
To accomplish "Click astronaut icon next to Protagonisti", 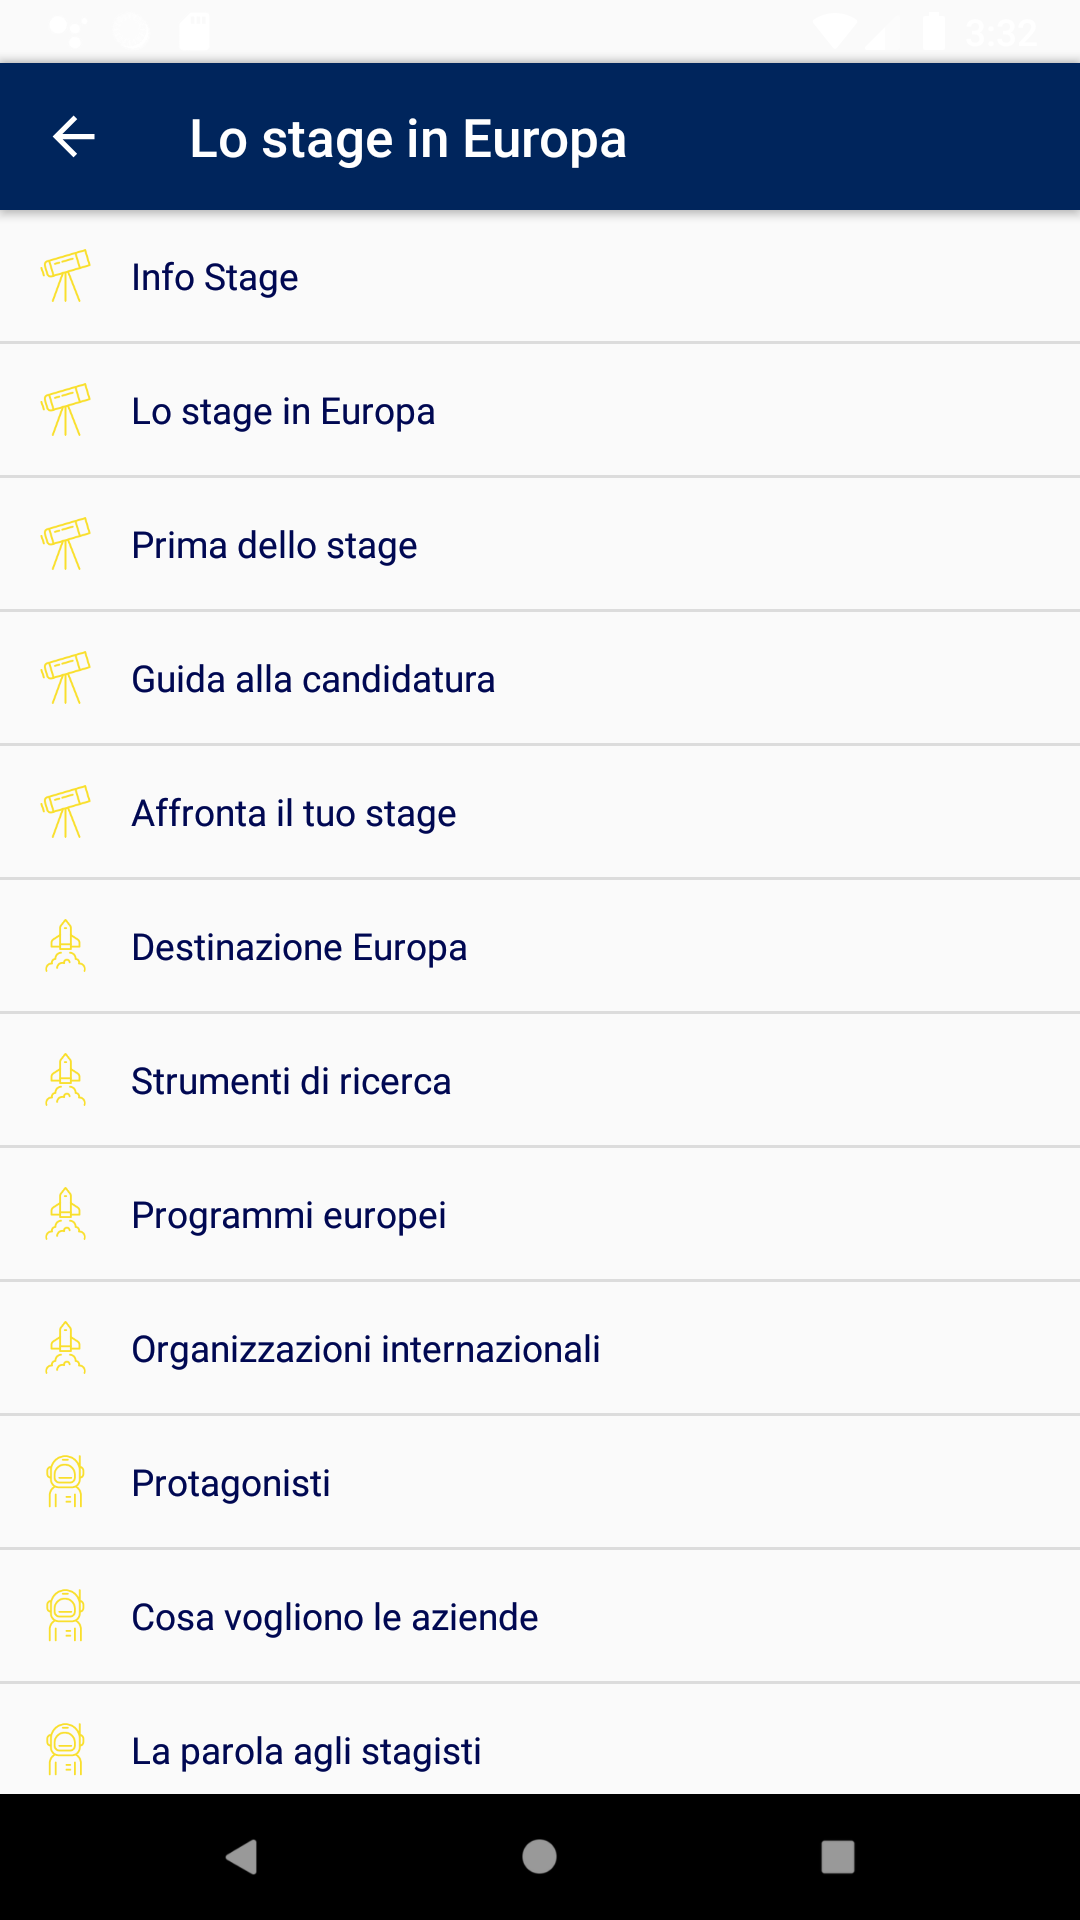I will pyautogui.click(x=66, y=1483).
